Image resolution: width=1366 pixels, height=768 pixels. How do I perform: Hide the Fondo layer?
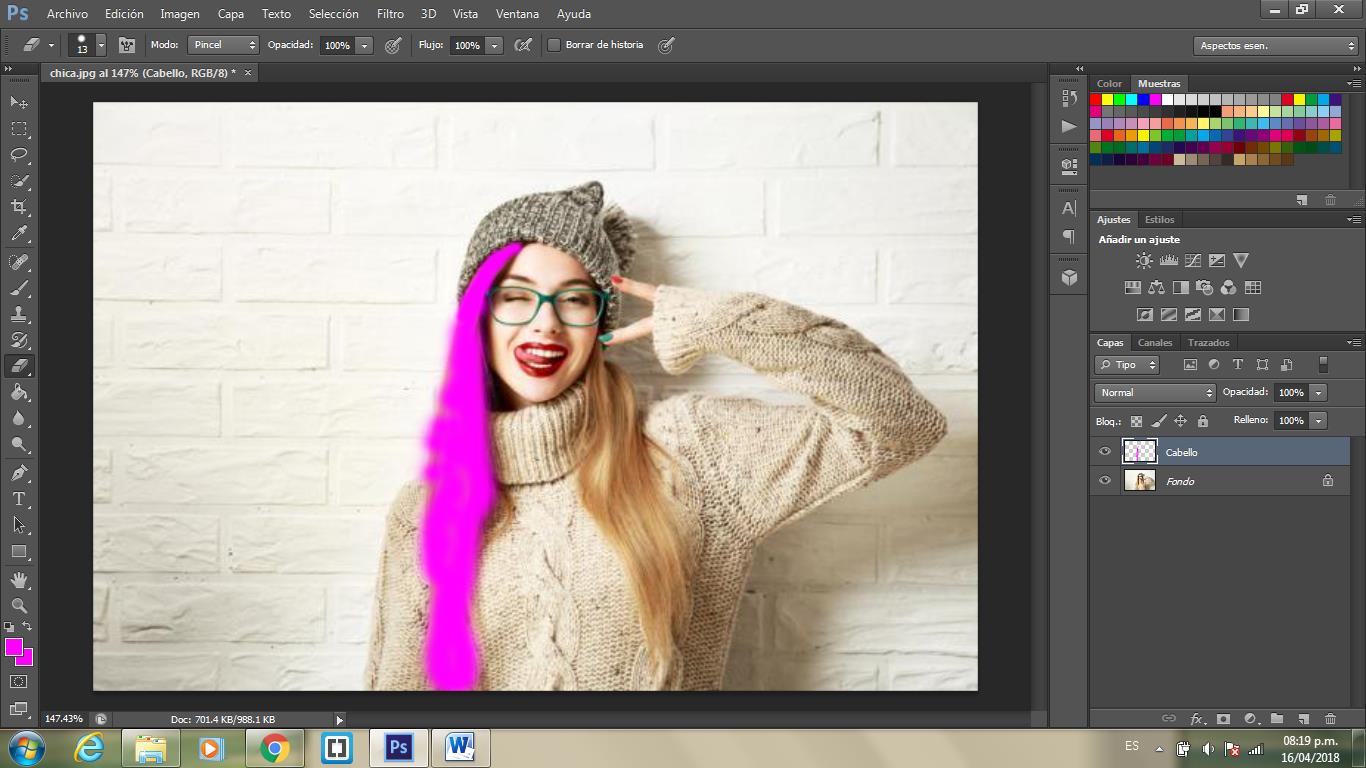tap(1105, 481)
